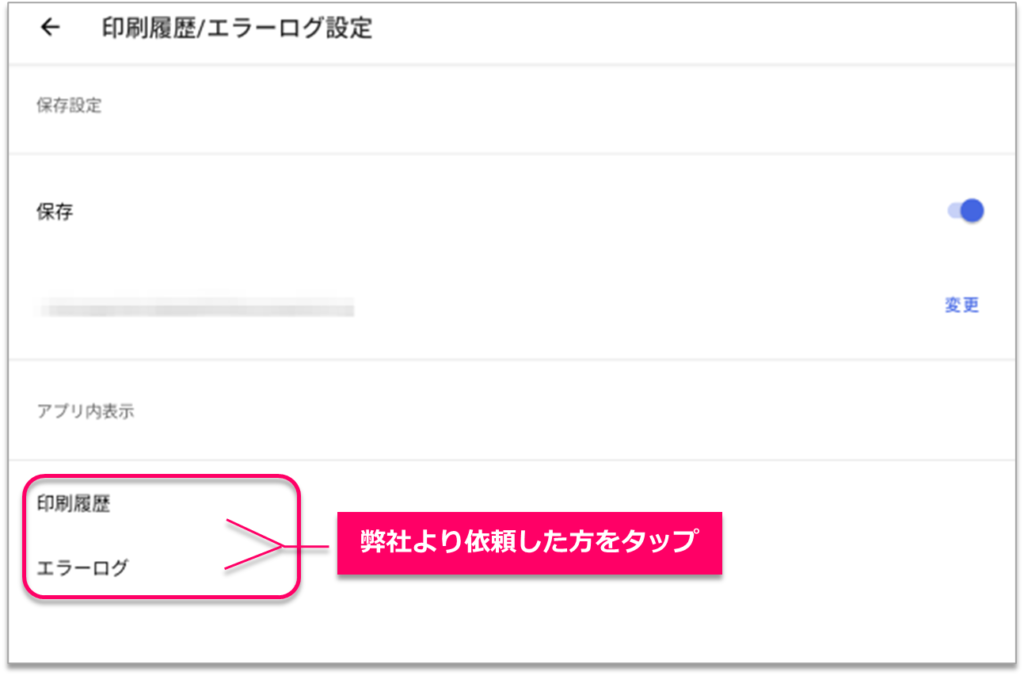Click the 変更 link

(x=961, y=306)
